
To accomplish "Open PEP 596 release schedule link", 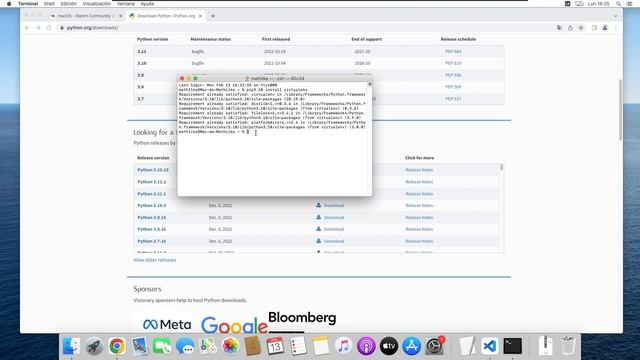I will [453, 75].
